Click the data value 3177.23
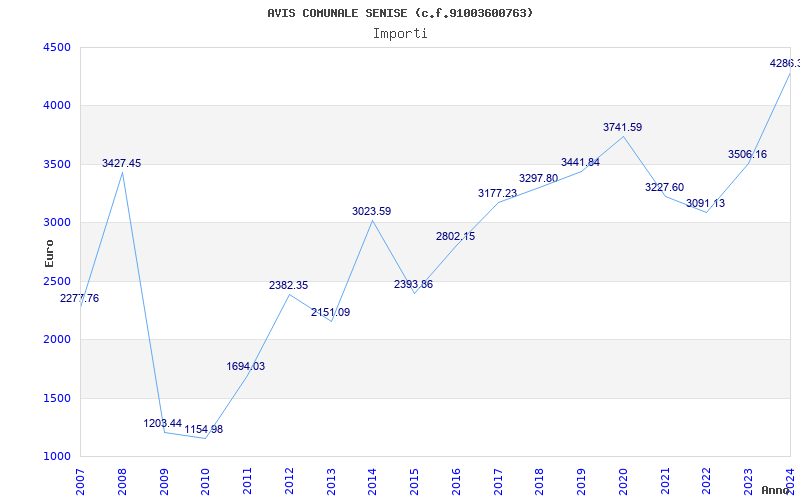This screenshot has height=500, width=800. pos(497,193)
